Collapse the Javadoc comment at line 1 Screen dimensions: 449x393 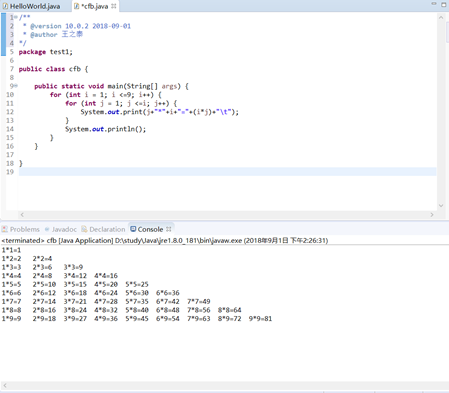click(x=16, y=17)
